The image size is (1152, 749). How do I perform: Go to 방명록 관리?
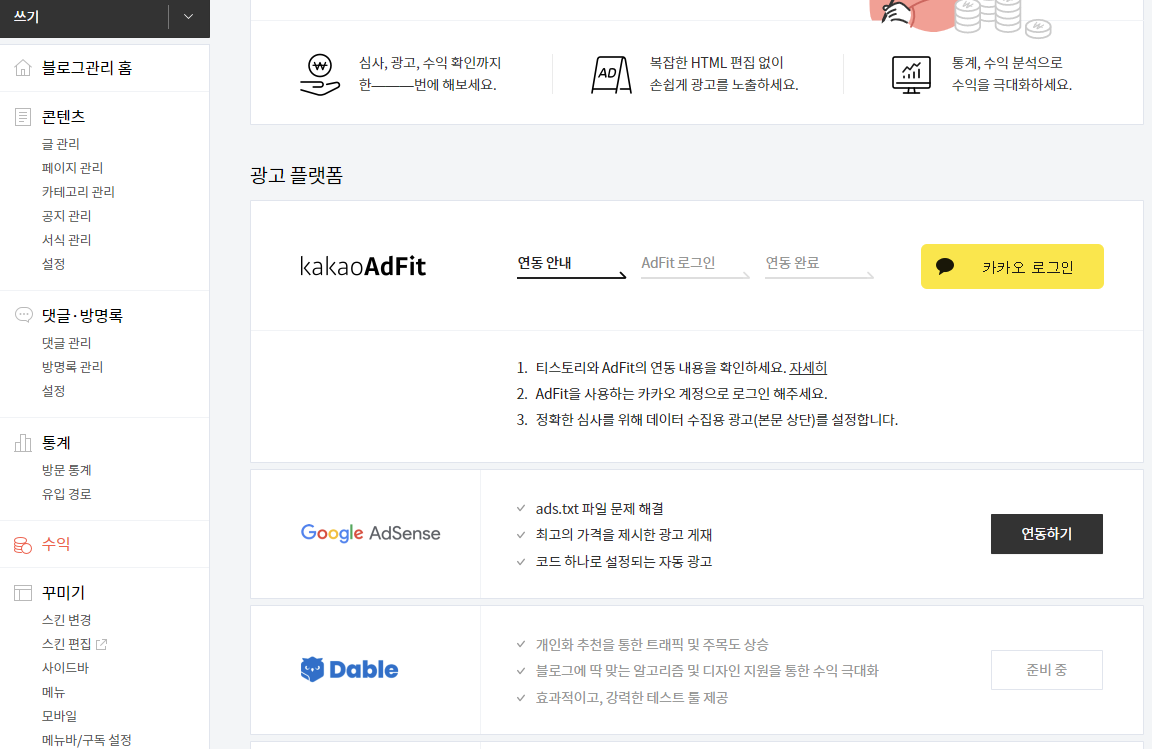click(x=72, y=367)
